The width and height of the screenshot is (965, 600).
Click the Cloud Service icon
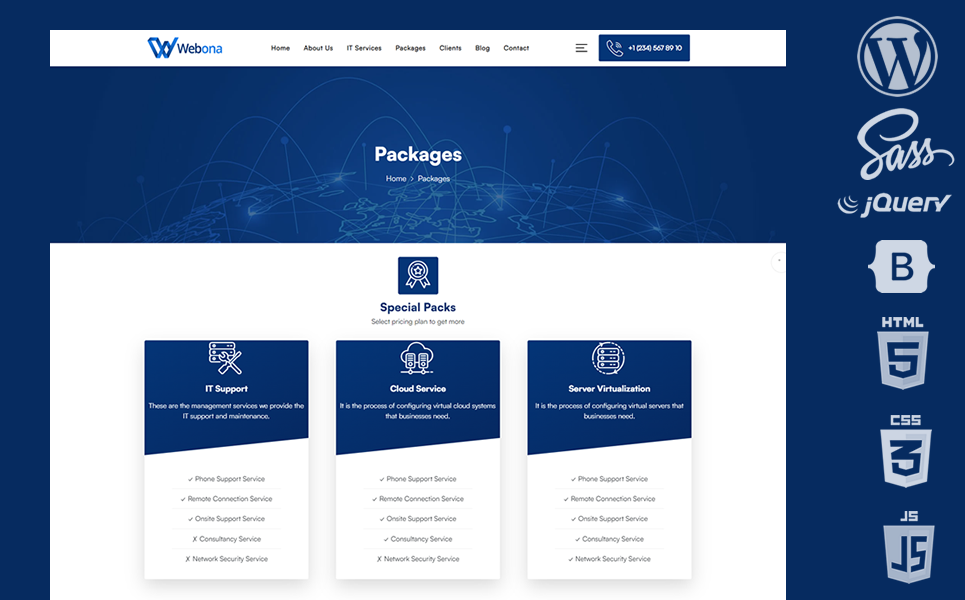click(x=417, y=358)
